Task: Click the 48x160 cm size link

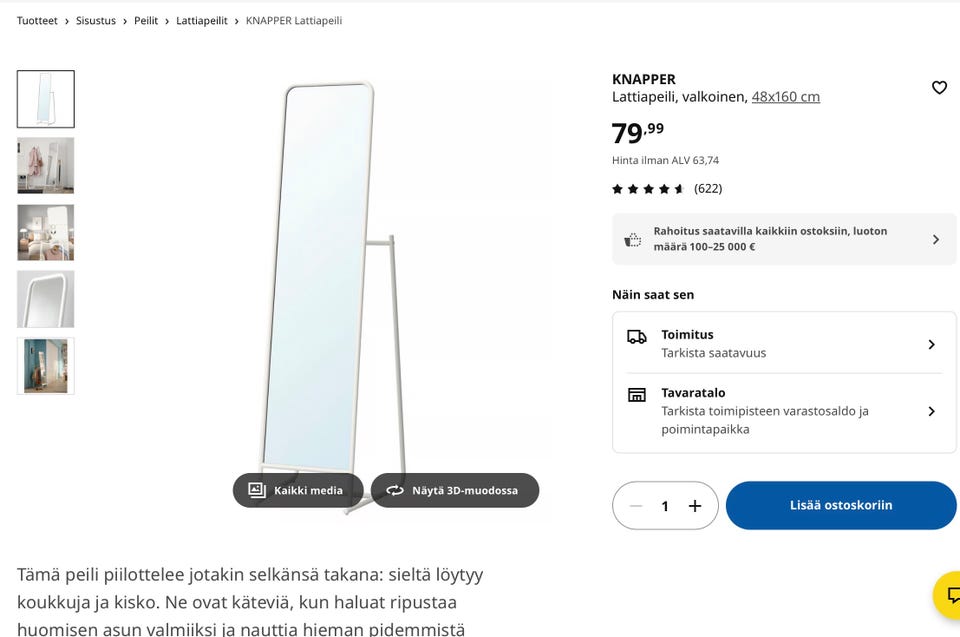Action: pos(786,97)
